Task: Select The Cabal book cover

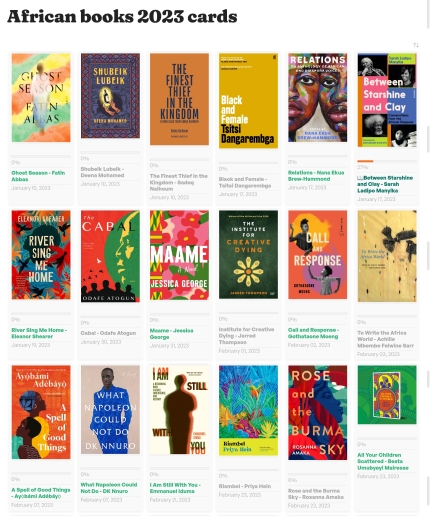Action: 110,256
